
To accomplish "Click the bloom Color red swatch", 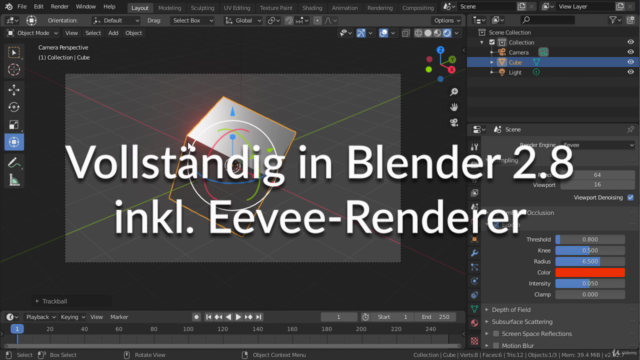I will point(590,272).
